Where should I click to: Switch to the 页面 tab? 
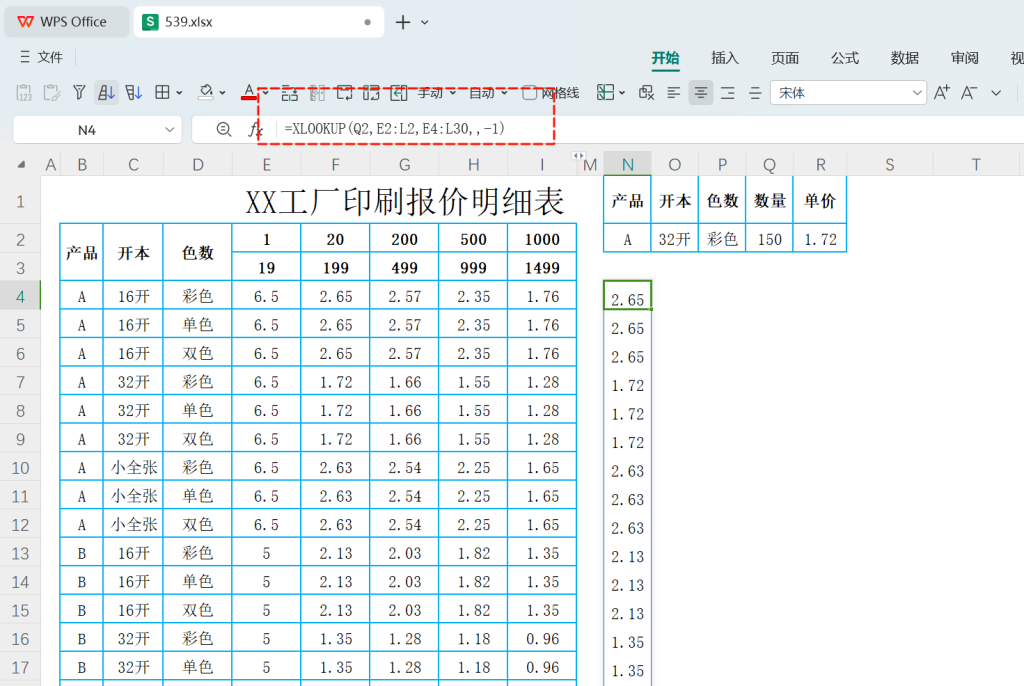[785, 58]
